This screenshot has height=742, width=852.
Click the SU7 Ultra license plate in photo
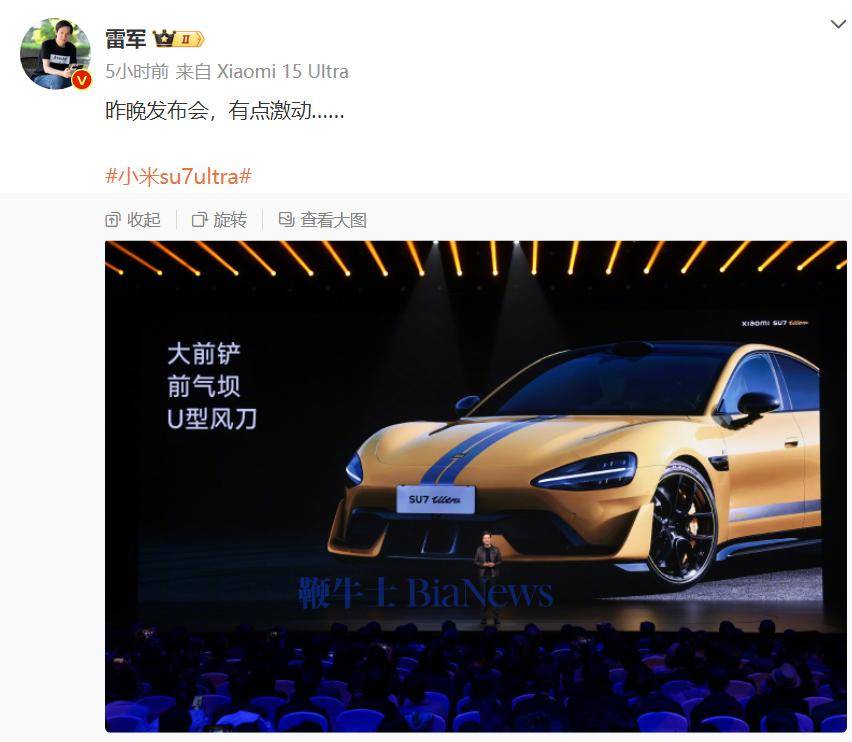coord(435,499)
